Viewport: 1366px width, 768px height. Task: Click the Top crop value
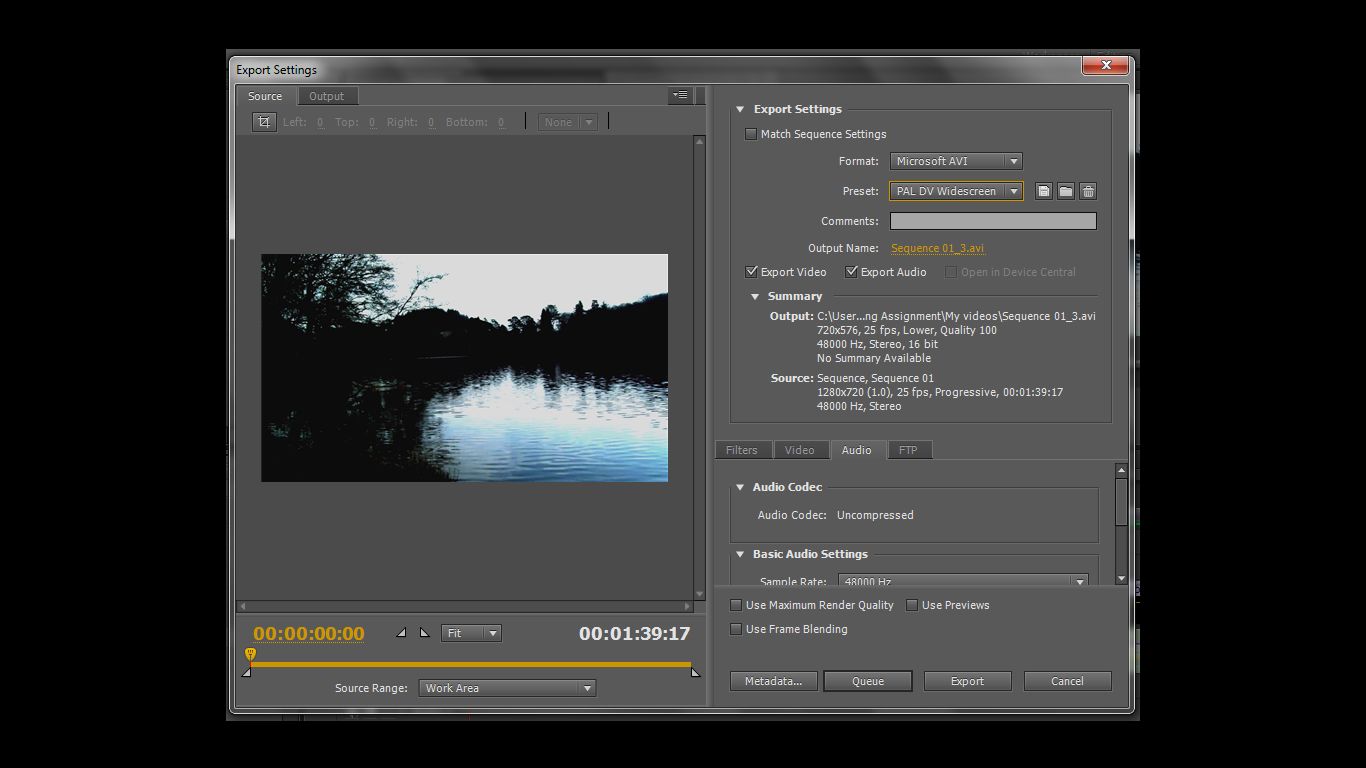(372, 122)
